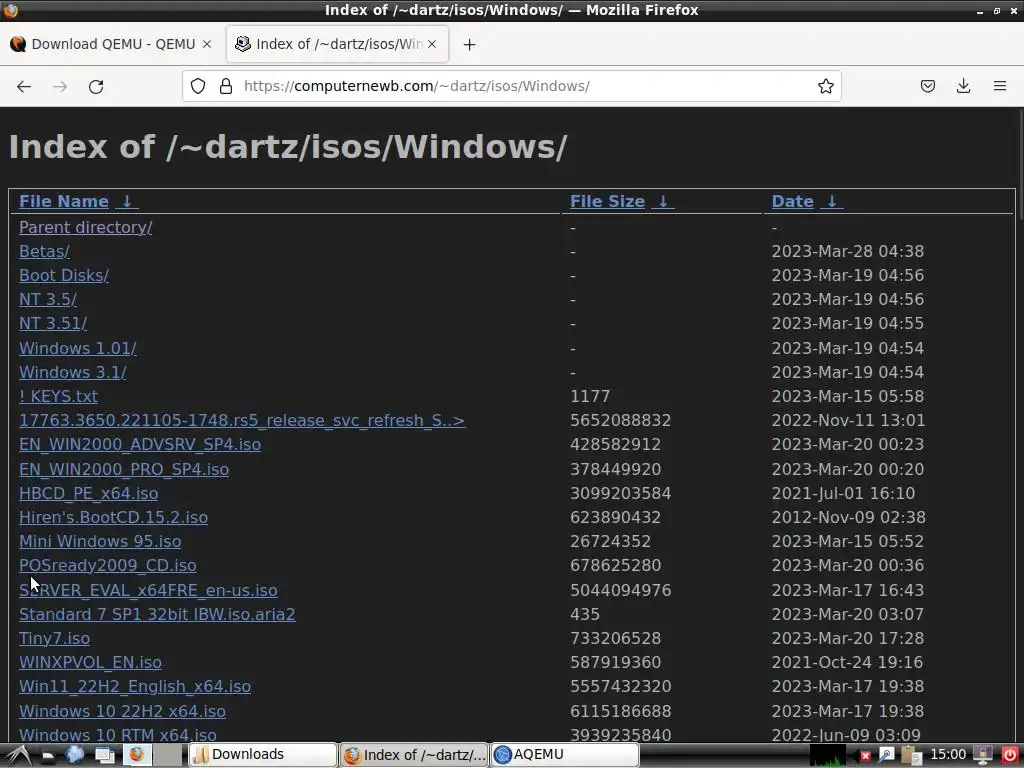The height and width of the screenshot is (768, 1024).
Task: Click the forward navigation arrow
Action: pyautogui.click(x=60, y=86)
